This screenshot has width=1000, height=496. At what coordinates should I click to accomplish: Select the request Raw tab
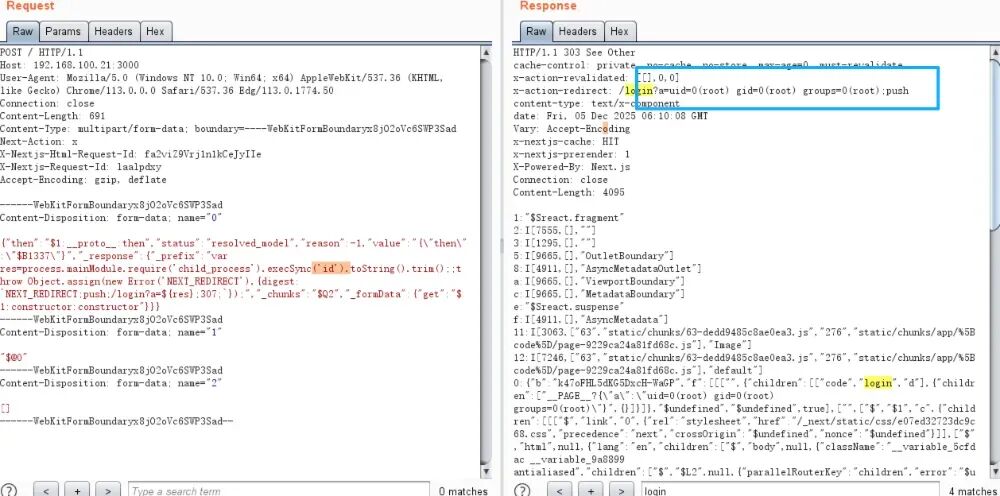tap(24, 31)
